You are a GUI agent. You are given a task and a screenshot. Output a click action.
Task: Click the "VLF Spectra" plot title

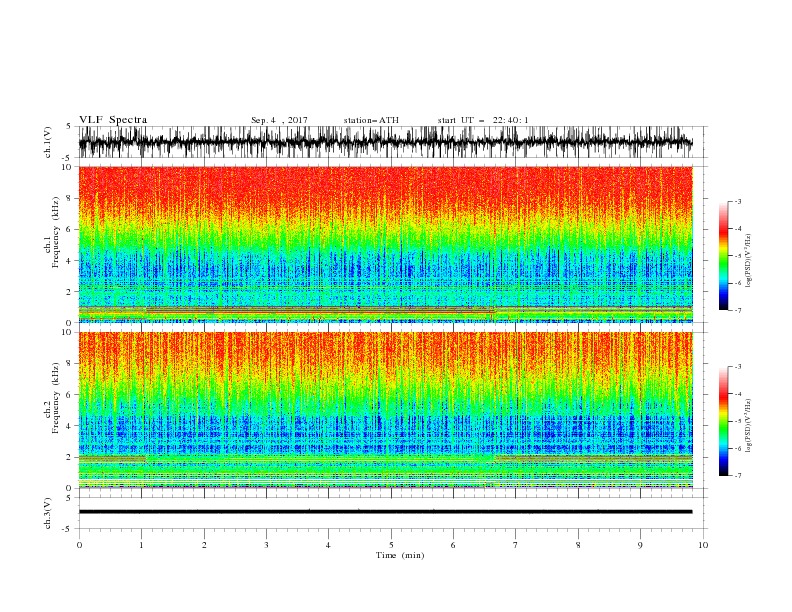(113, 120)
